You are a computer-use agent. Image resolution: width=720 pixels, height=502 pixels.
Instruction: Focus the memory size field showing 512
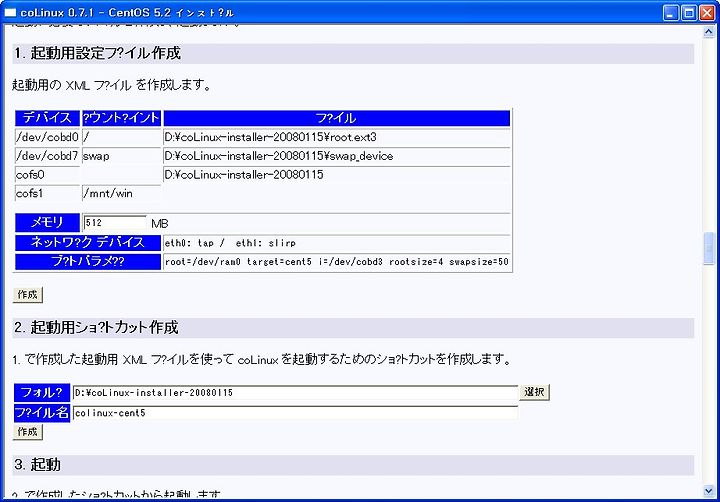tap(114, 223)
